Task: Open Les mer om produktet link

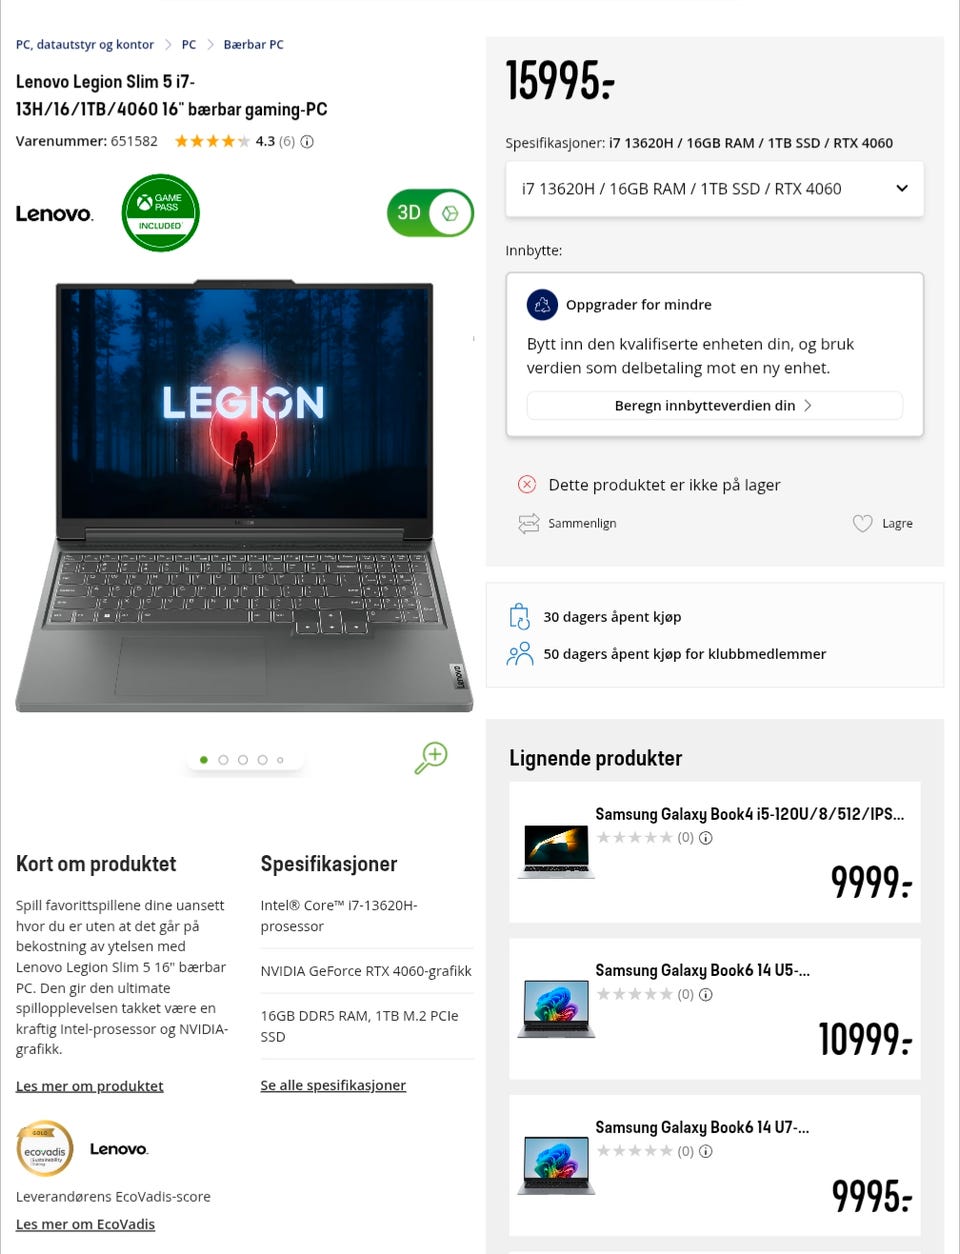Action: pyautogui.click(x=89, y=1086)
